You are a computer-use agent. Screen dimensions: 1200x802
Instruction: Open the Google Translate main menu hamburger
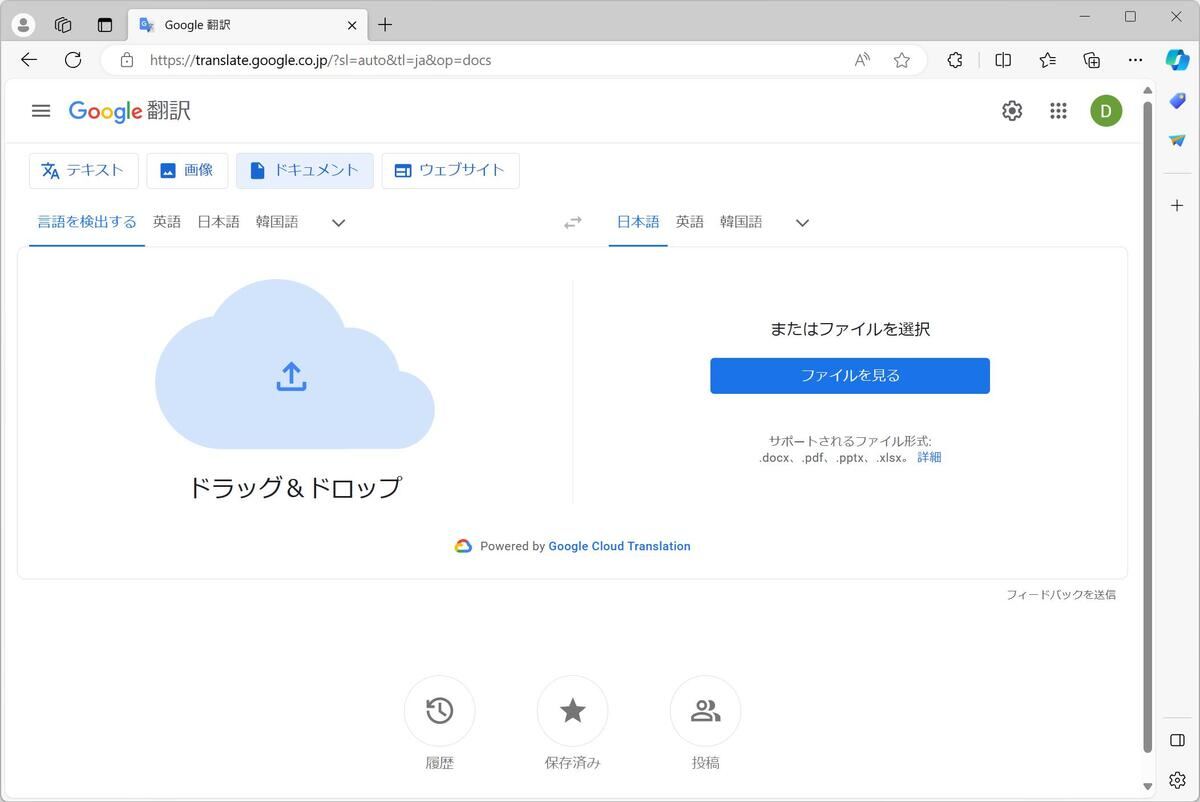click(x=41, y=111)
